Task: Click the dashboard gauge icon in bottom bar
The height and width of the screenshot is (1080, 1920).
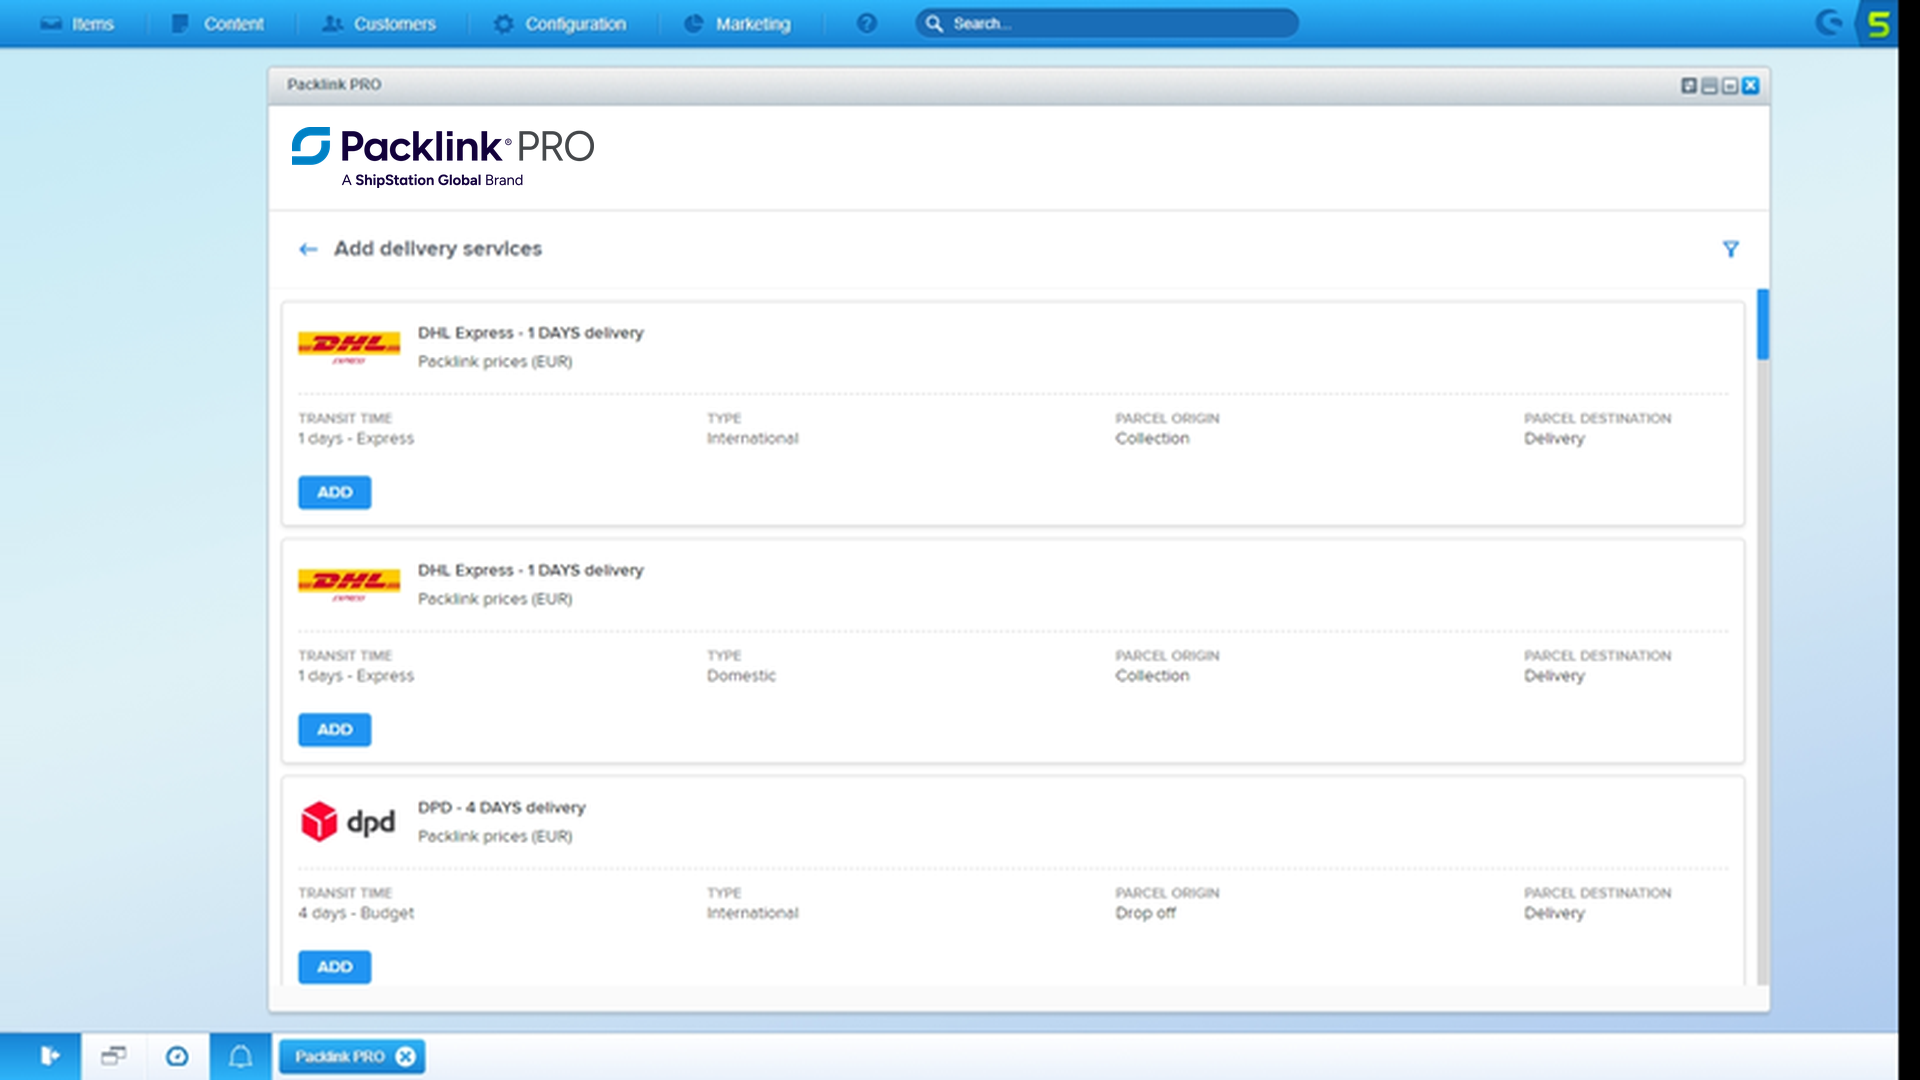Action: [177, 1056]
